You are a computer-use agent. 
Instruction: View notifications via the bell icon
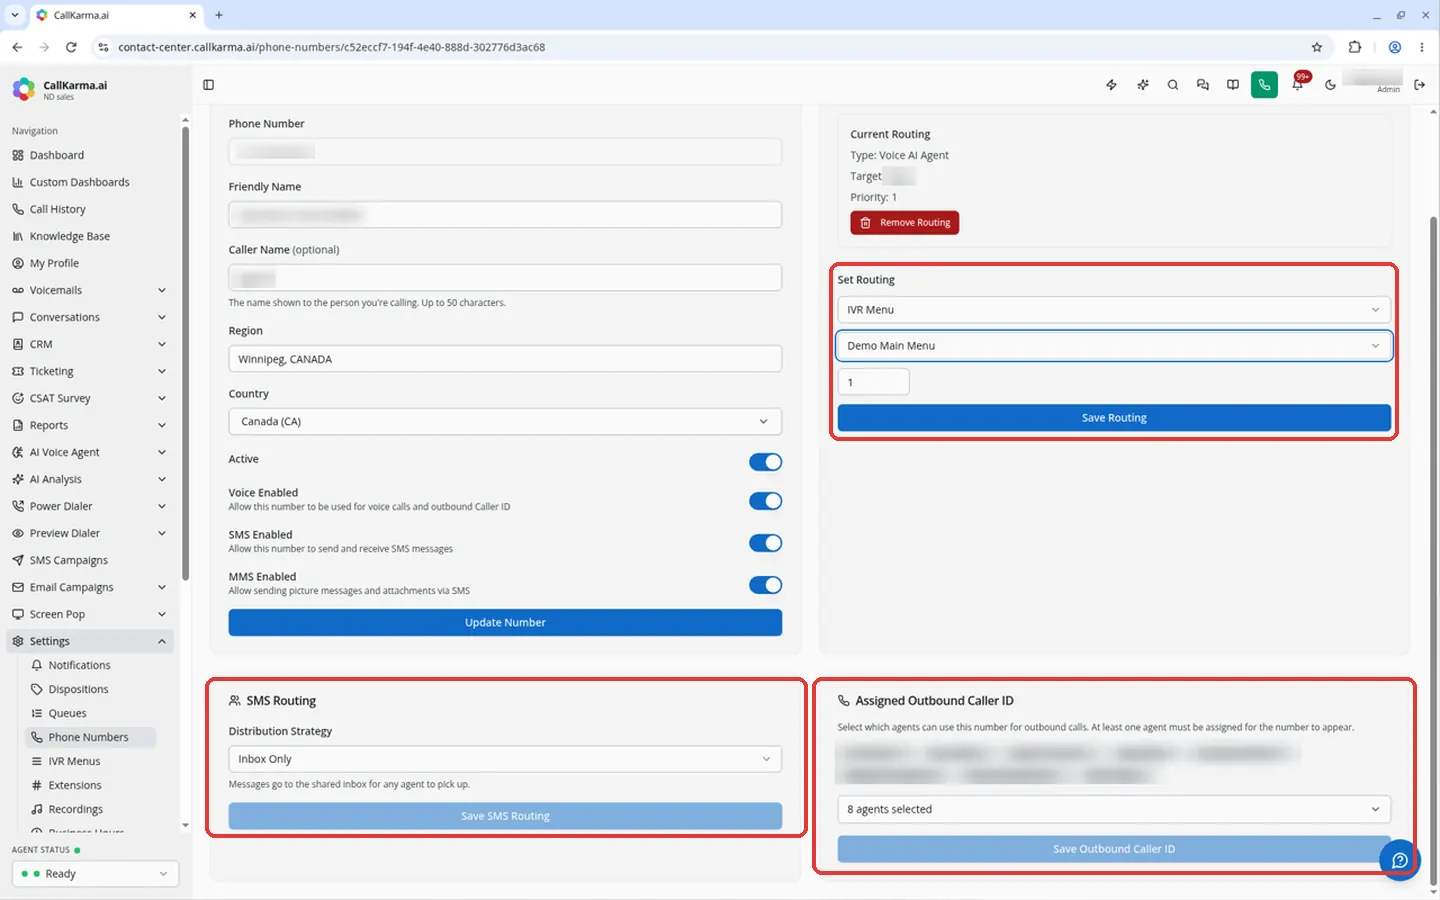pos(1297,85)
